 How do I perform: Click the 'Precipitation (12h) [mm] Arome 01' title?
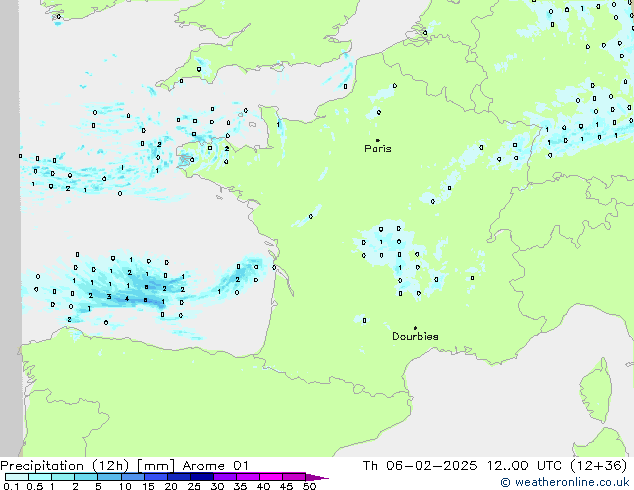pos(124,466)
